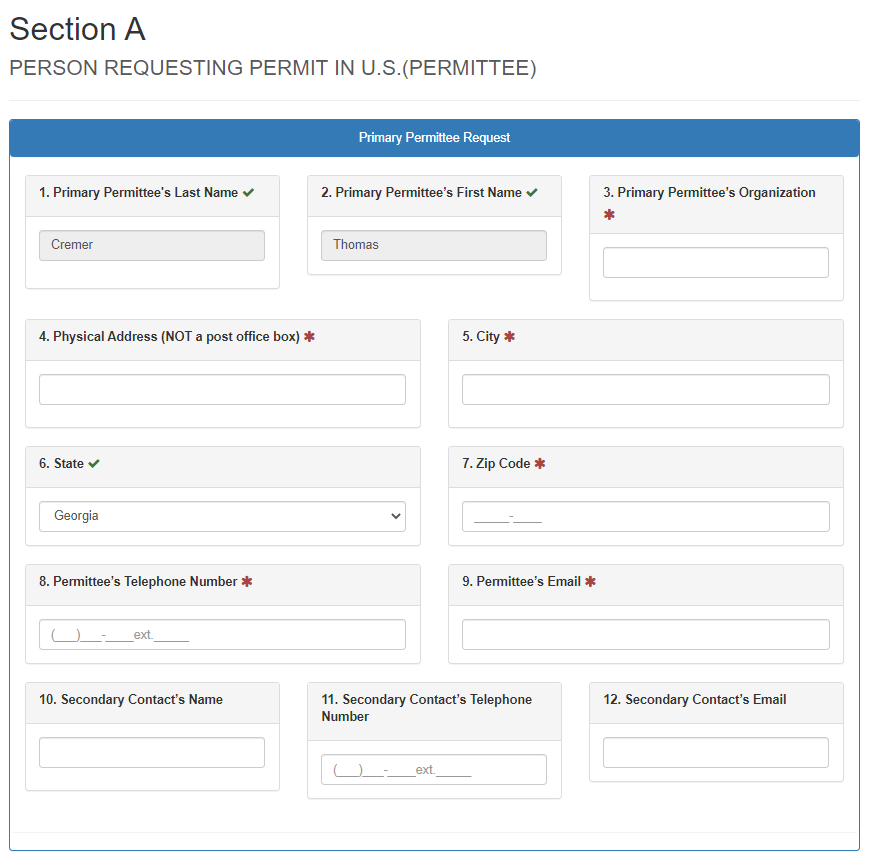Click red asterisk beside City label
This screenshot has width=874, height=865.
pyautogui.click(x=509, y=337)
